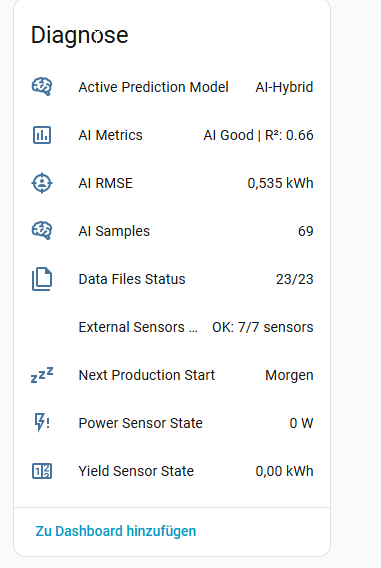The image size is (381, 568).
Task: Click the Zu Dashboard hinzufügen link
Action: pos(116,531)
